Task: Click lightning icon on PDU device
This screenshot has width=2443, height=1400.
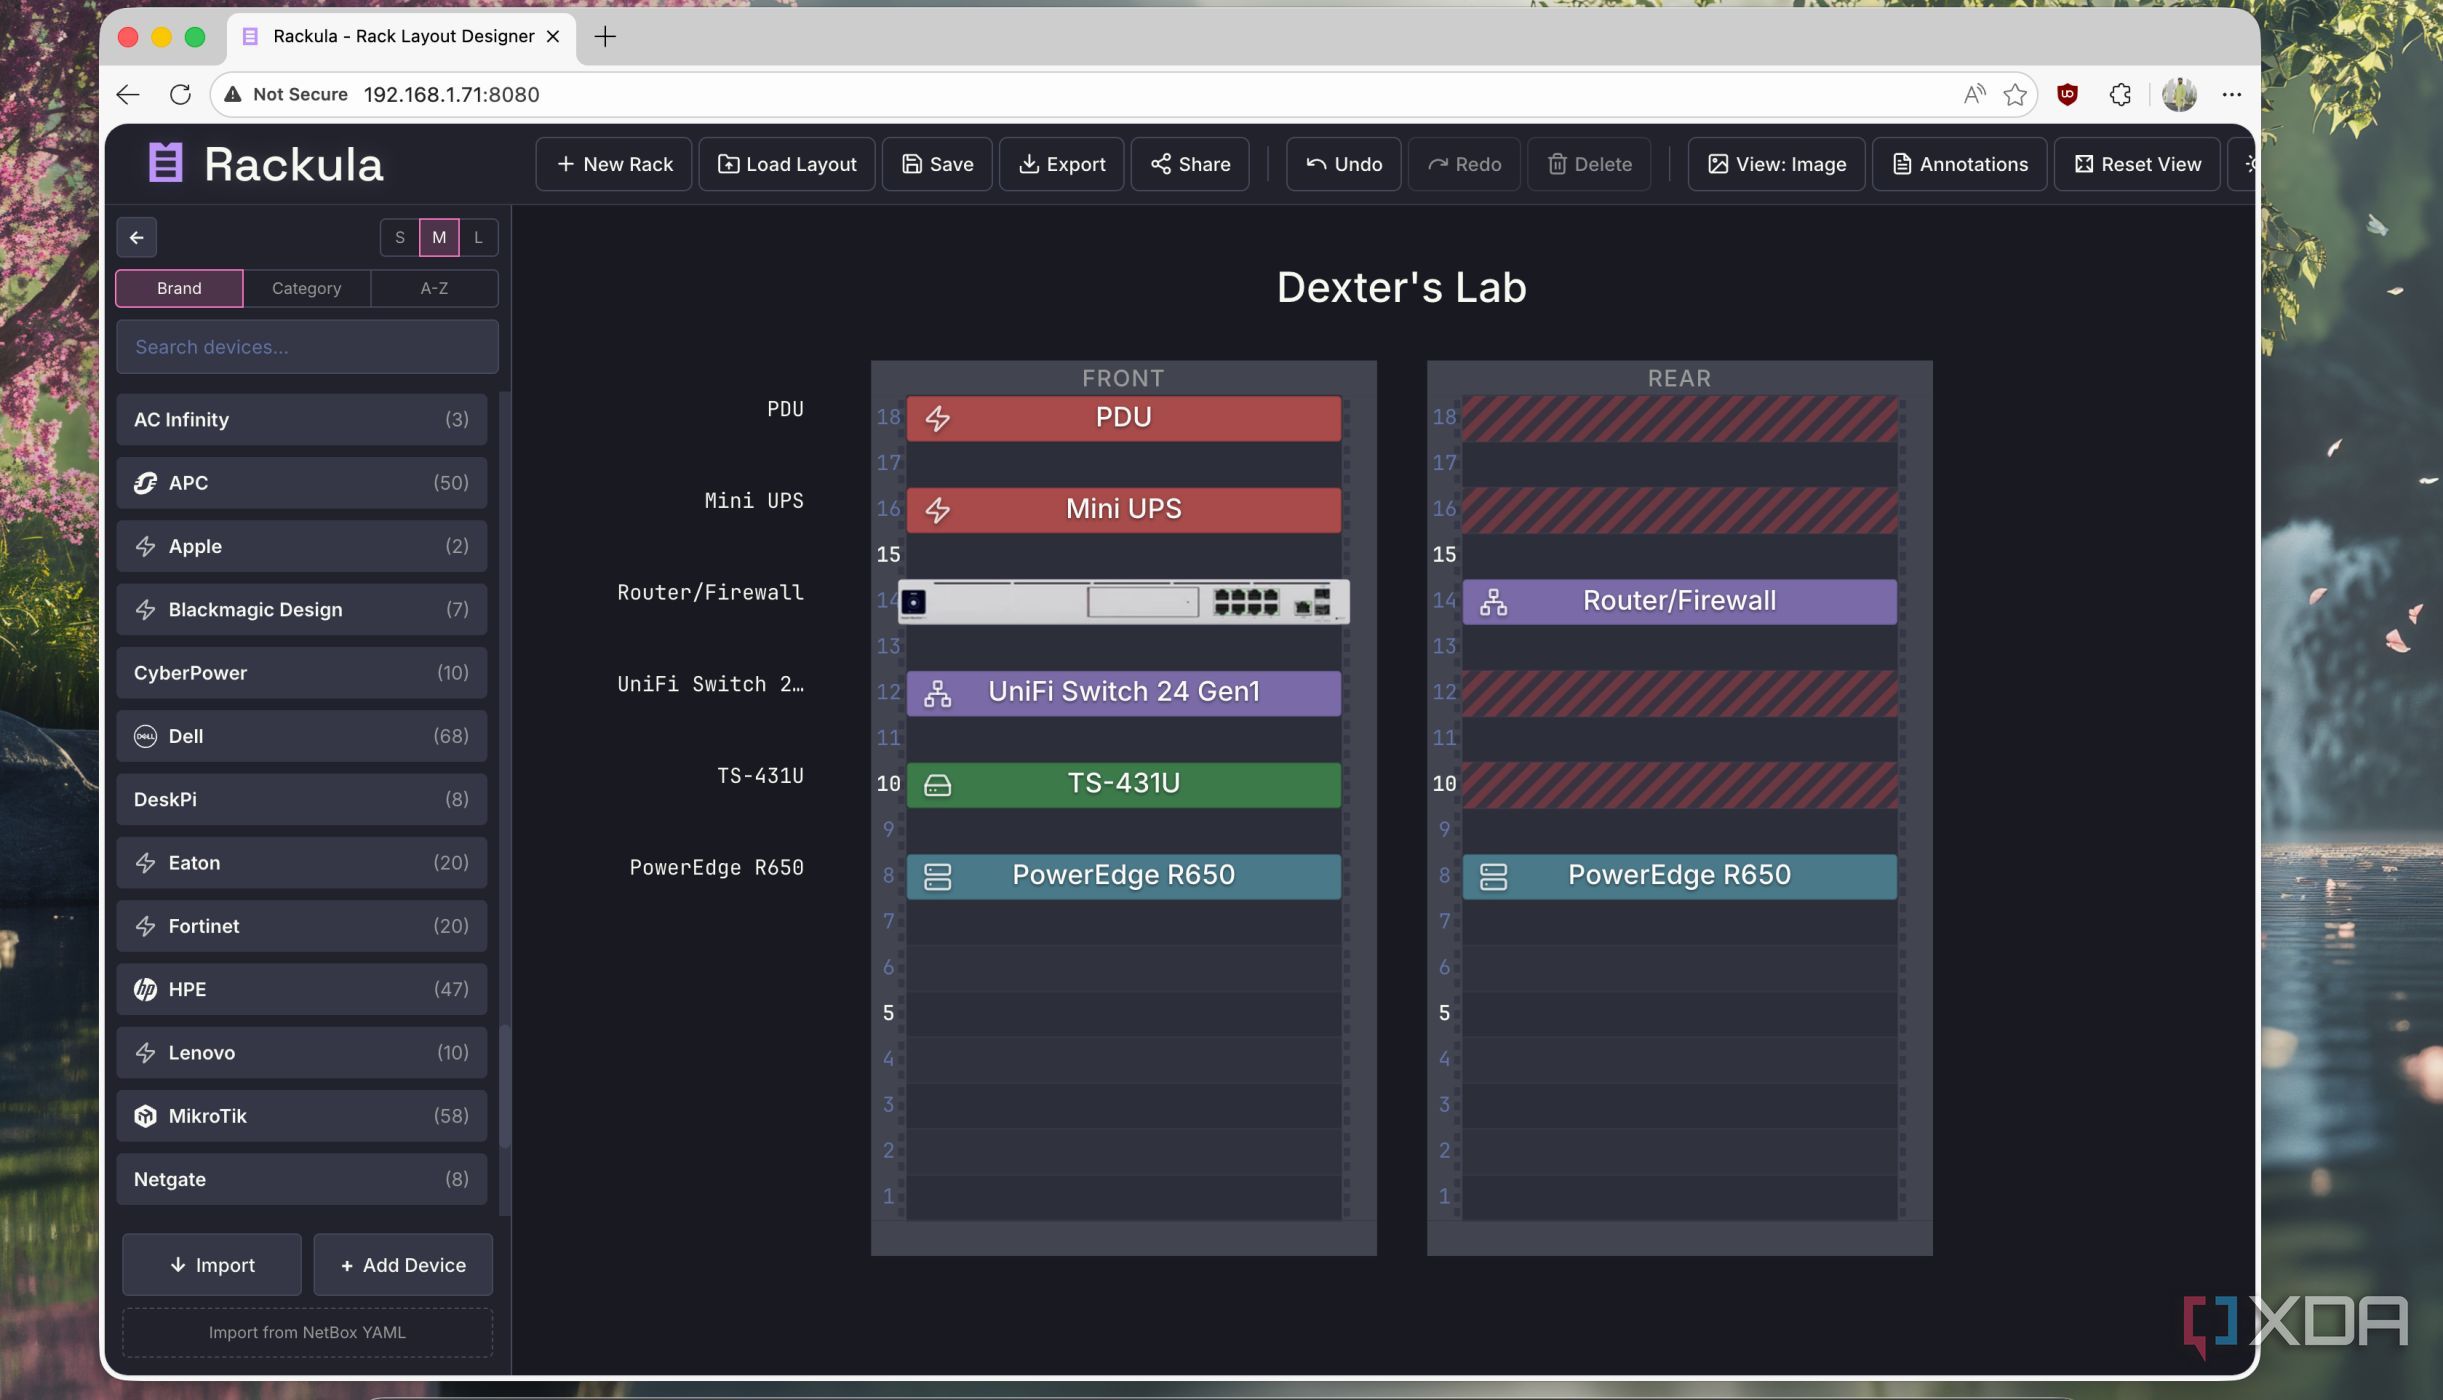Action: (x=937, y=418)
